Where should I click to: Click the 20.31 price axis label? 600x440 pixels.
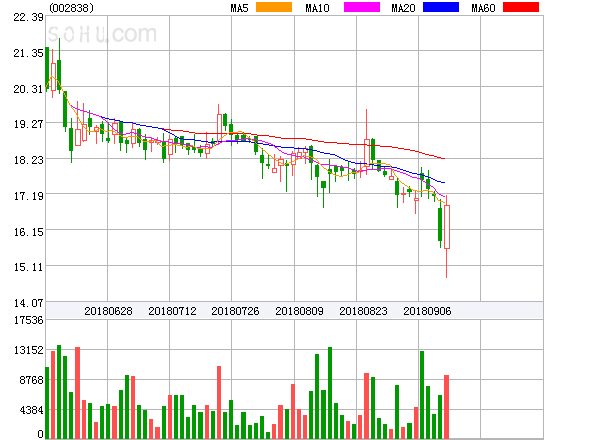[28, 89]
